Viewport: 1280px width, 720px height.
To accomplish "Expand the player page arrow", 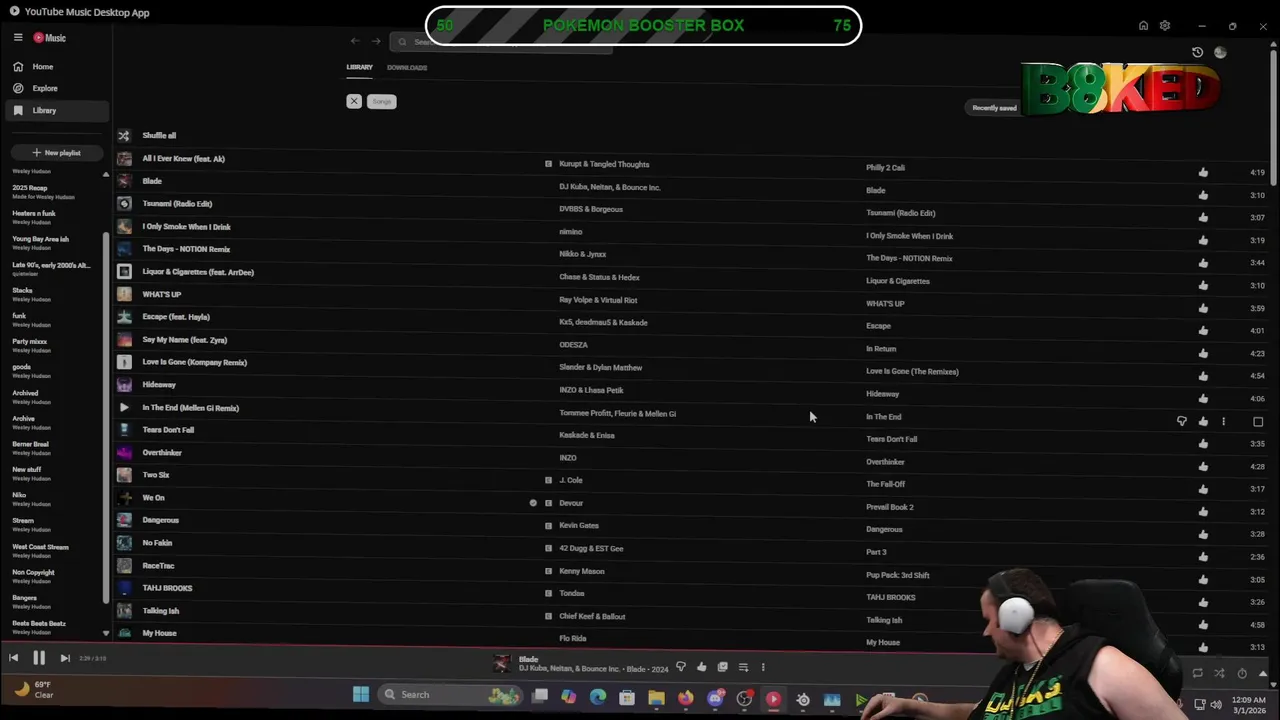I will pyautogui.click(x=1263, y=673).
